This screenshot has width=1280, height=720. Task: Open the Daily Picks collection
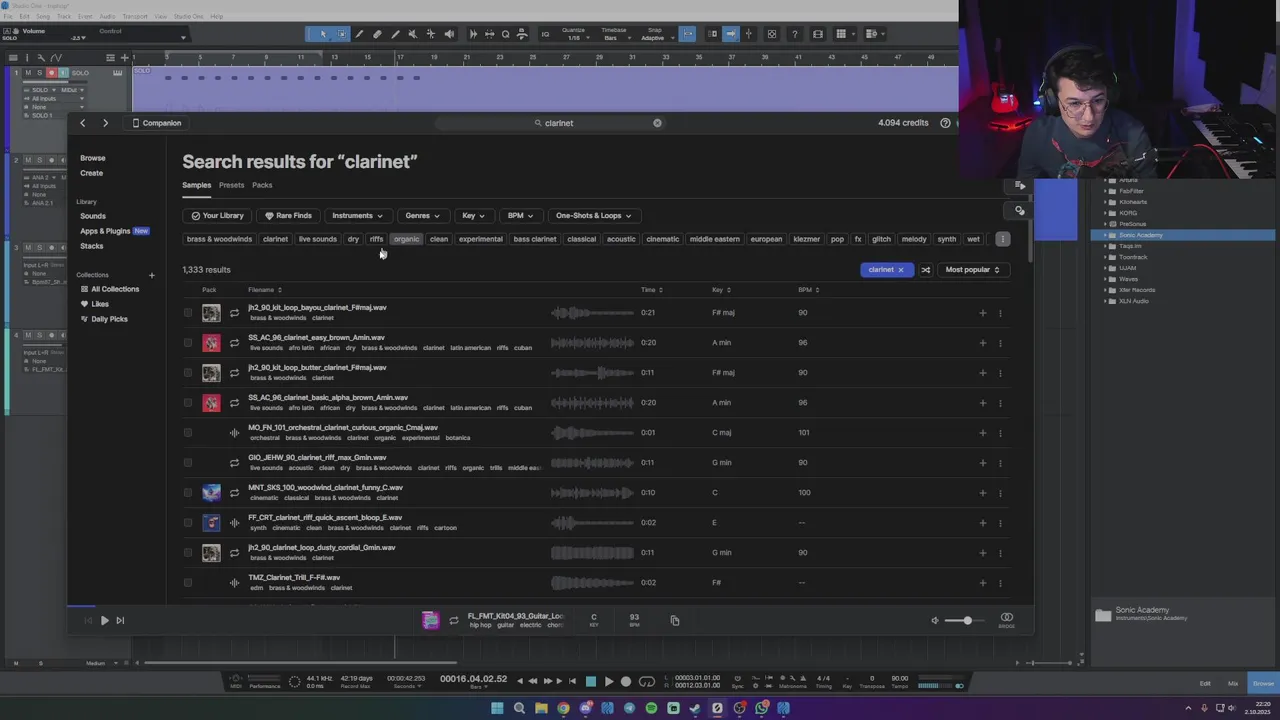coord(104,319)
